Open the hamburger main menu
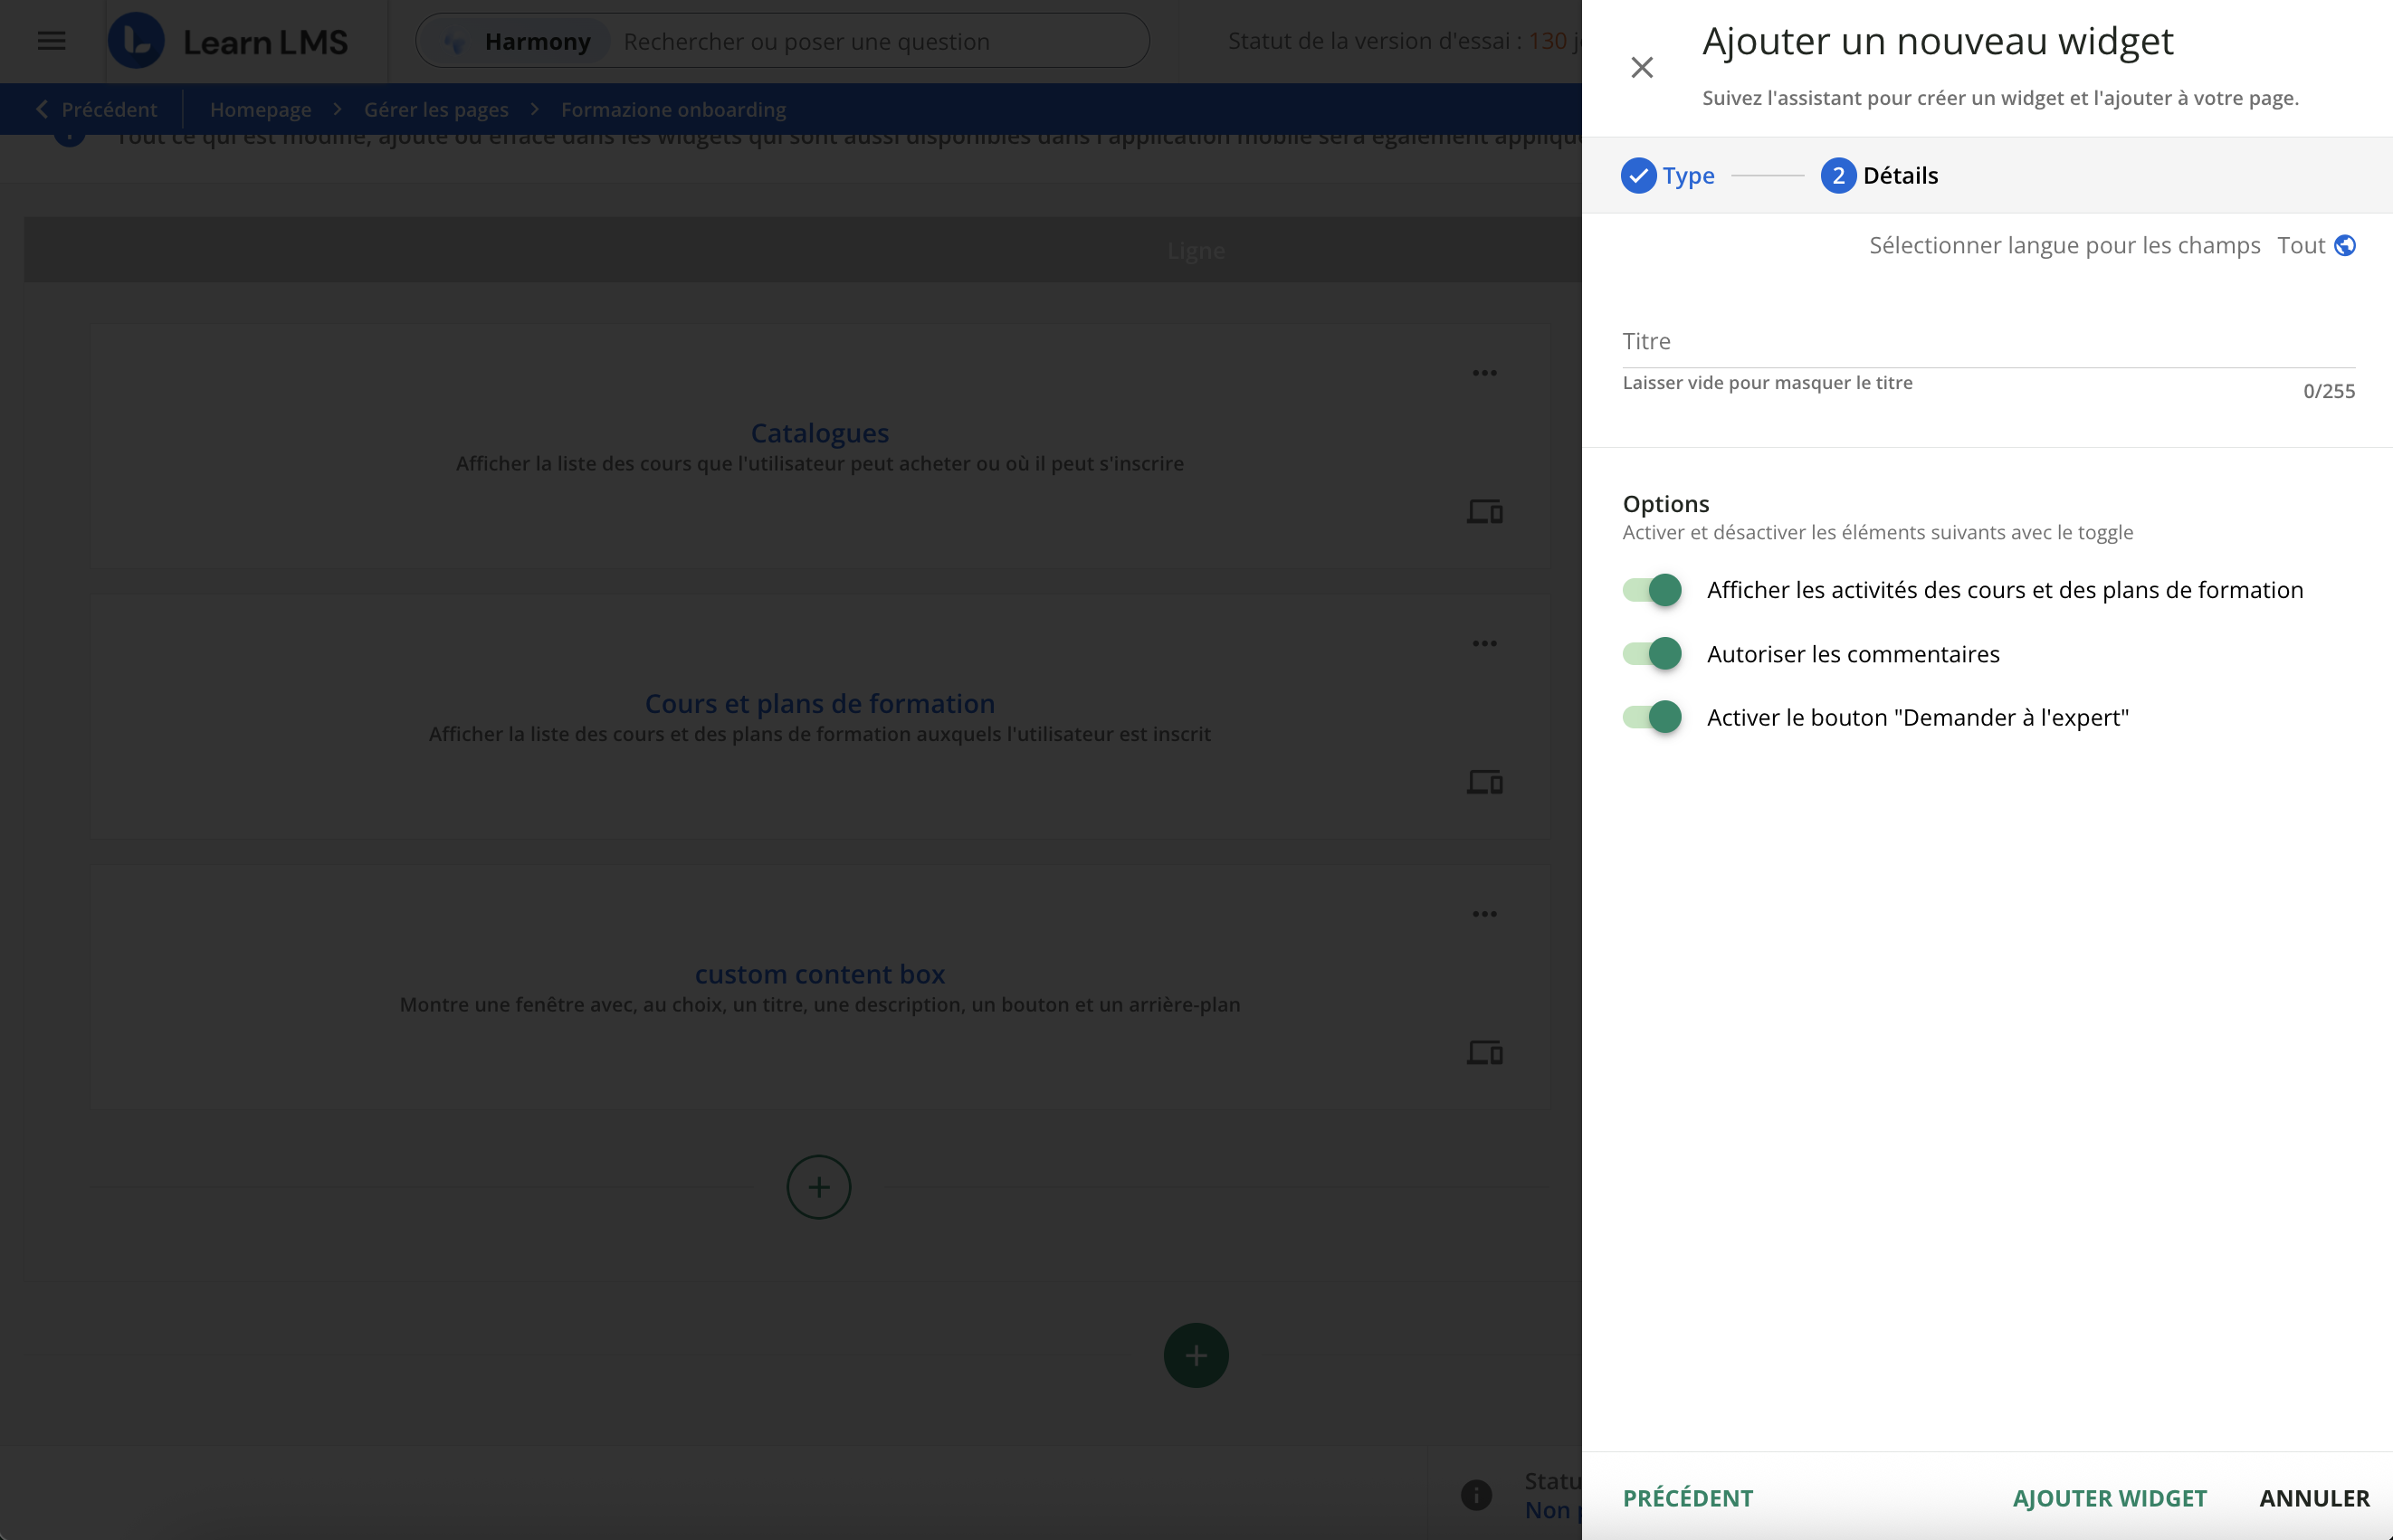The image size is (2393, 1540). click(x=51, y=41)
